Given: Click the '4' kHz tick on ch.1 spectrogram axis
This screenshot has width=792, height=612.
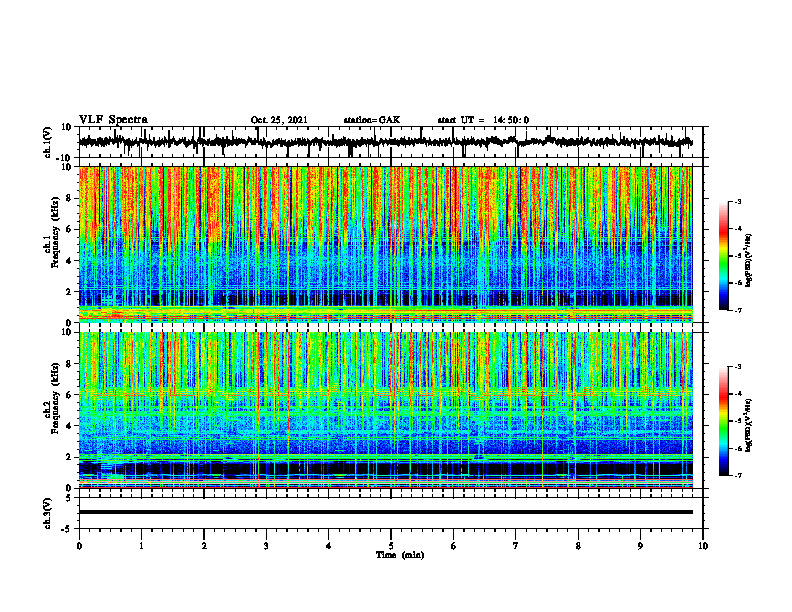Looking at the screenshot, I should point(70,261).
